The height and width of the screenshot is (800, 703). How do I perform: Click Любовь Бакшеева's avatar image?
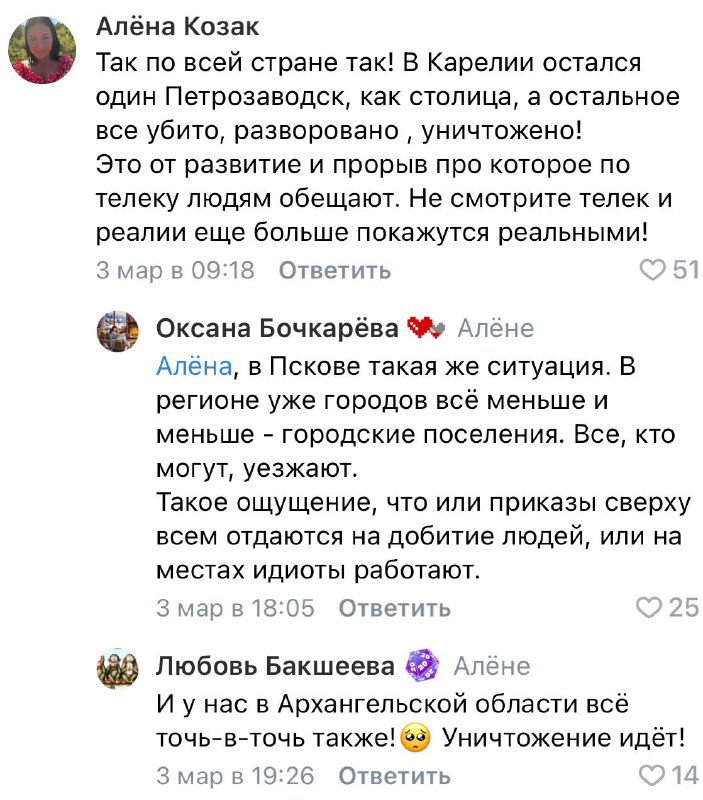pos(117,667)
